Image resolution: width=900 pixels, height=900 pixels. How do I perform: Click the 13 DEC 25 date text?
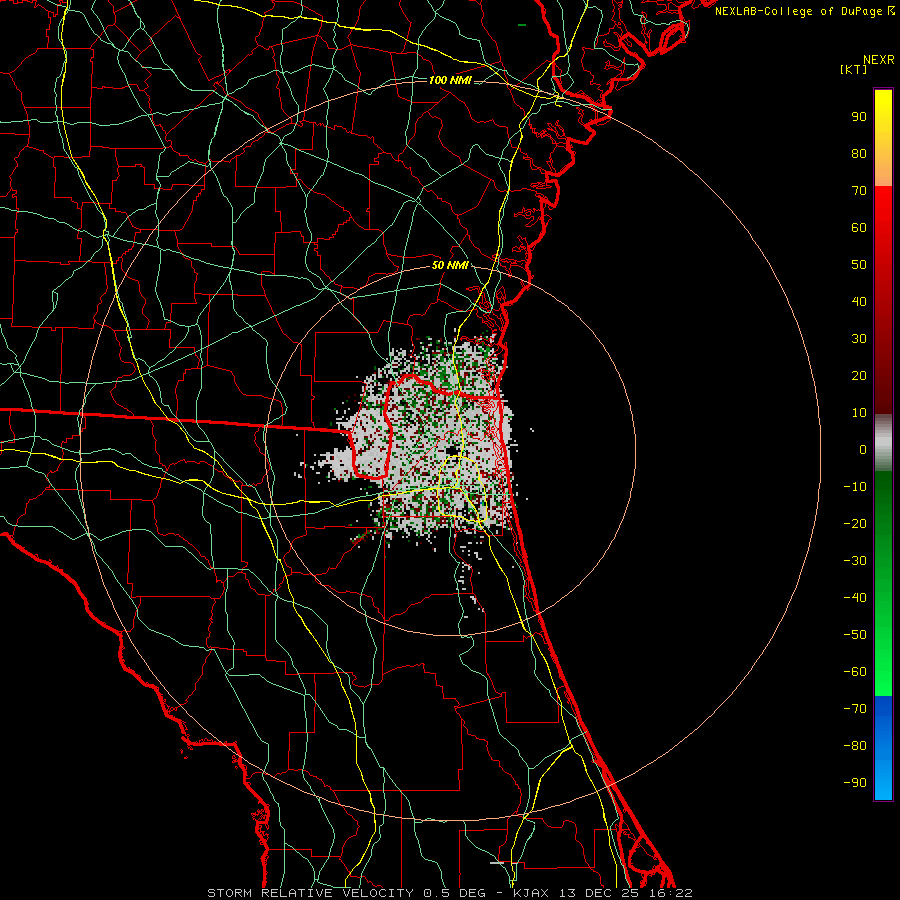pyautogui.click(x=600, y=893)
